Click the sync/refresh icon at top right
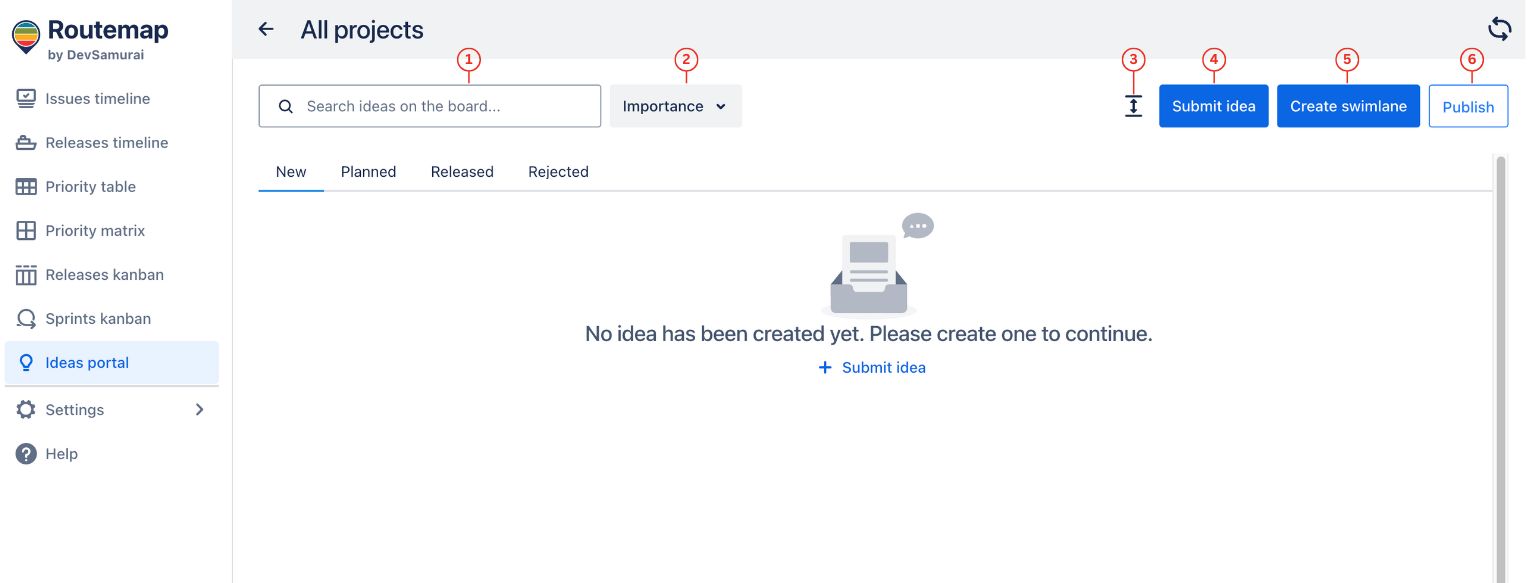This screenshot has height=583, width=1536. (x=1499, y=29)
